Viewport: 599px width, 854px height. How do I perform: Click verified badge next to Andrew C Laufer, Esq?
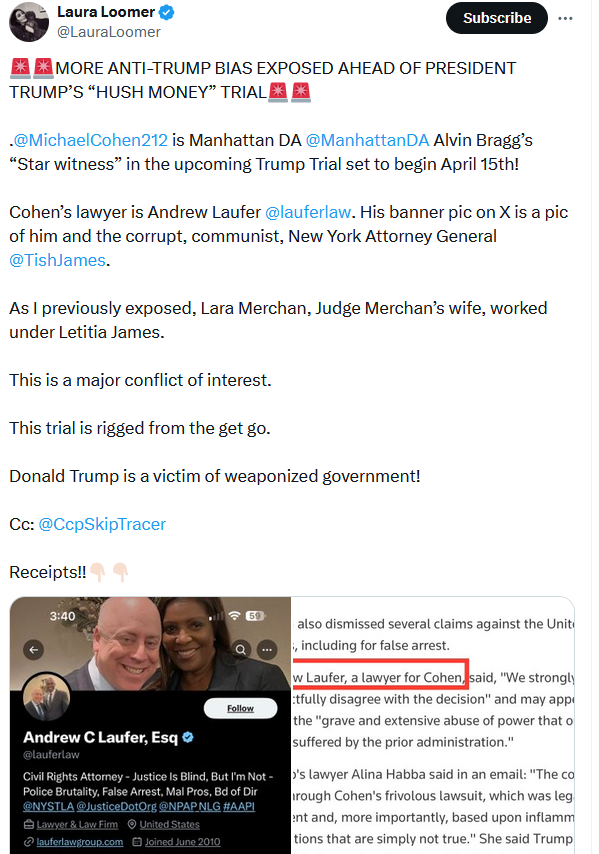click(188, 737)
